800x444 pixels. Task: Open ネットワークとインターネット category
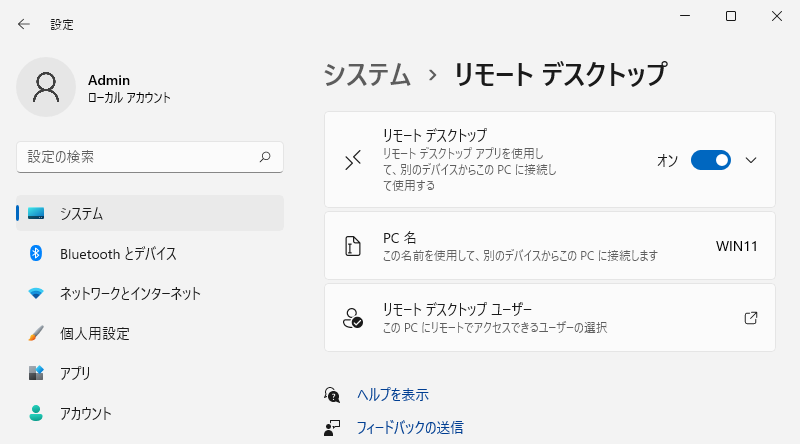click(150, 293)
